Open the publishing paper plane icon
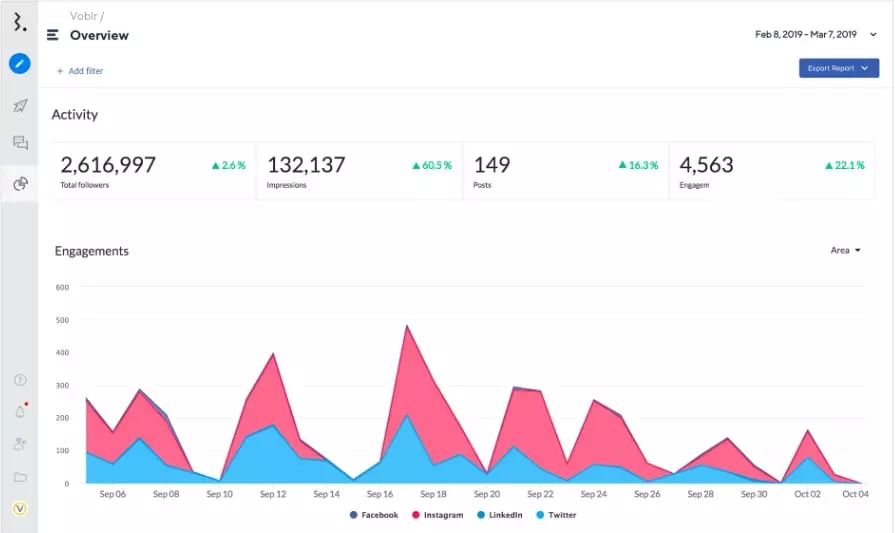Screen dimensions: 895x533 (x=20, y=105)
